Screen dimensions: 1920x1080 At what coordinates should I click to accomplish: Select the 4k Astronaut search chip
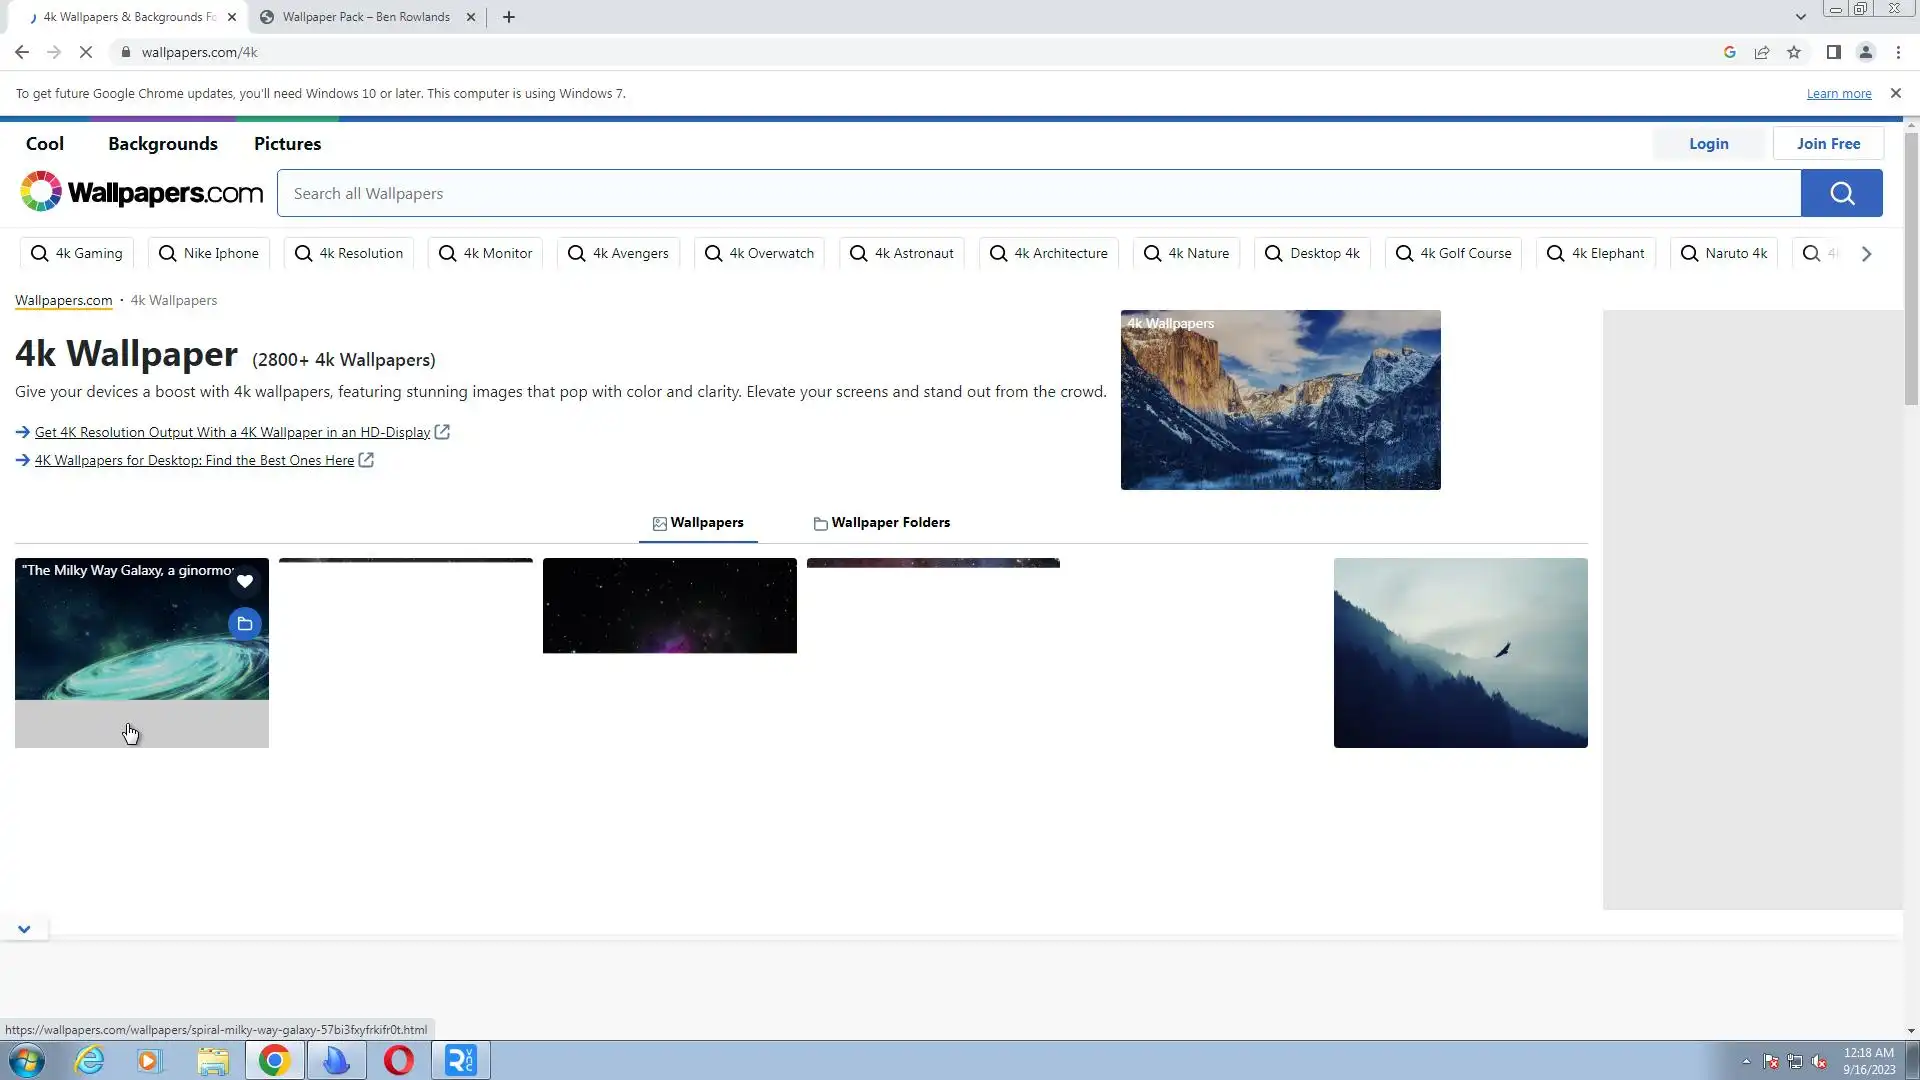click(902, 253)
